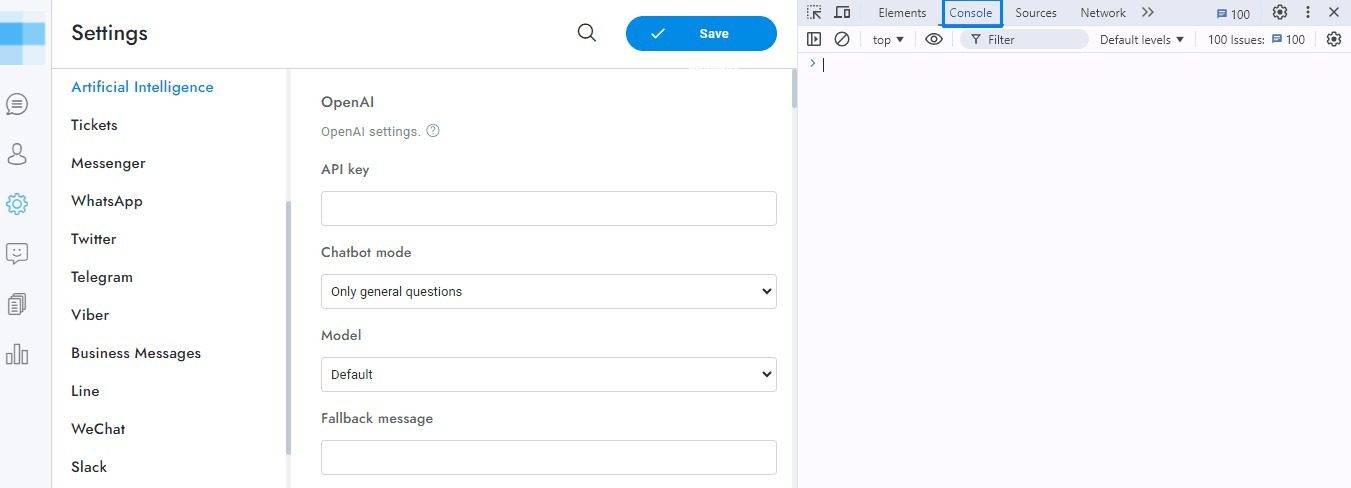Switch to the Network tab in DevTools
Viewport: 1351px width, 488px height.
[x=1102, y=13]
